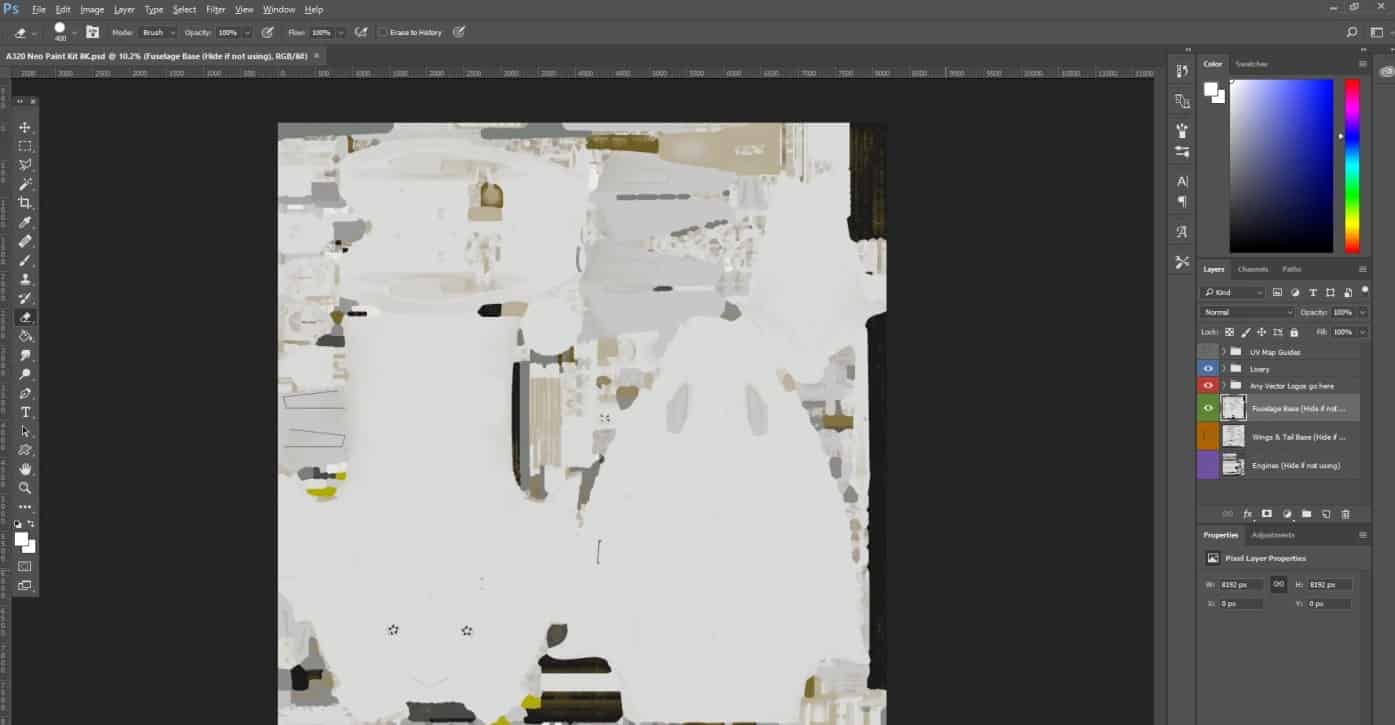1395x725 pixels.
Task: Switch to the Channels tab
Action: (x=1252, y=269)
